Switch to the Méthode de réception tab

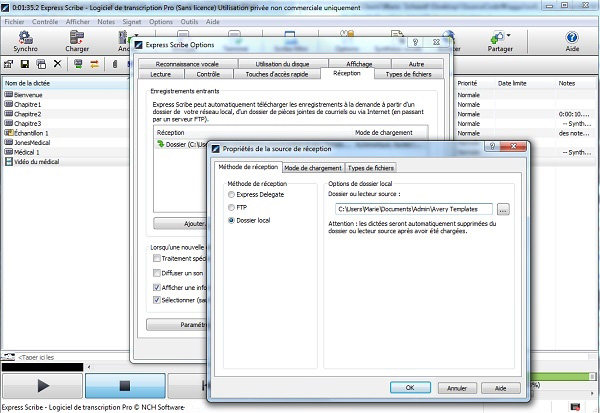(x=248, y=167)
